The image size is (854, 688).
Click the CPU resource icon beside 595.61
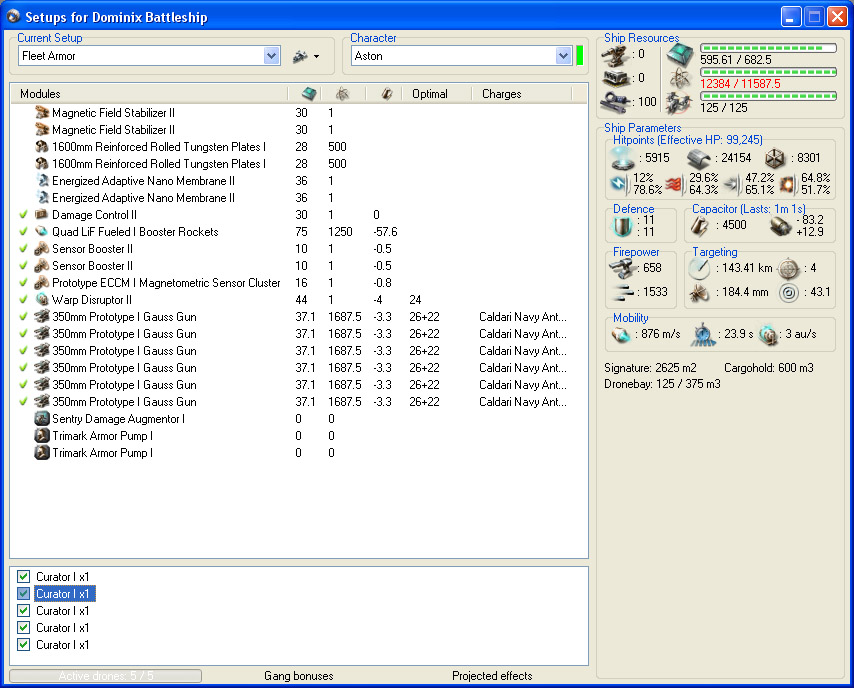(x=680, y=55)
